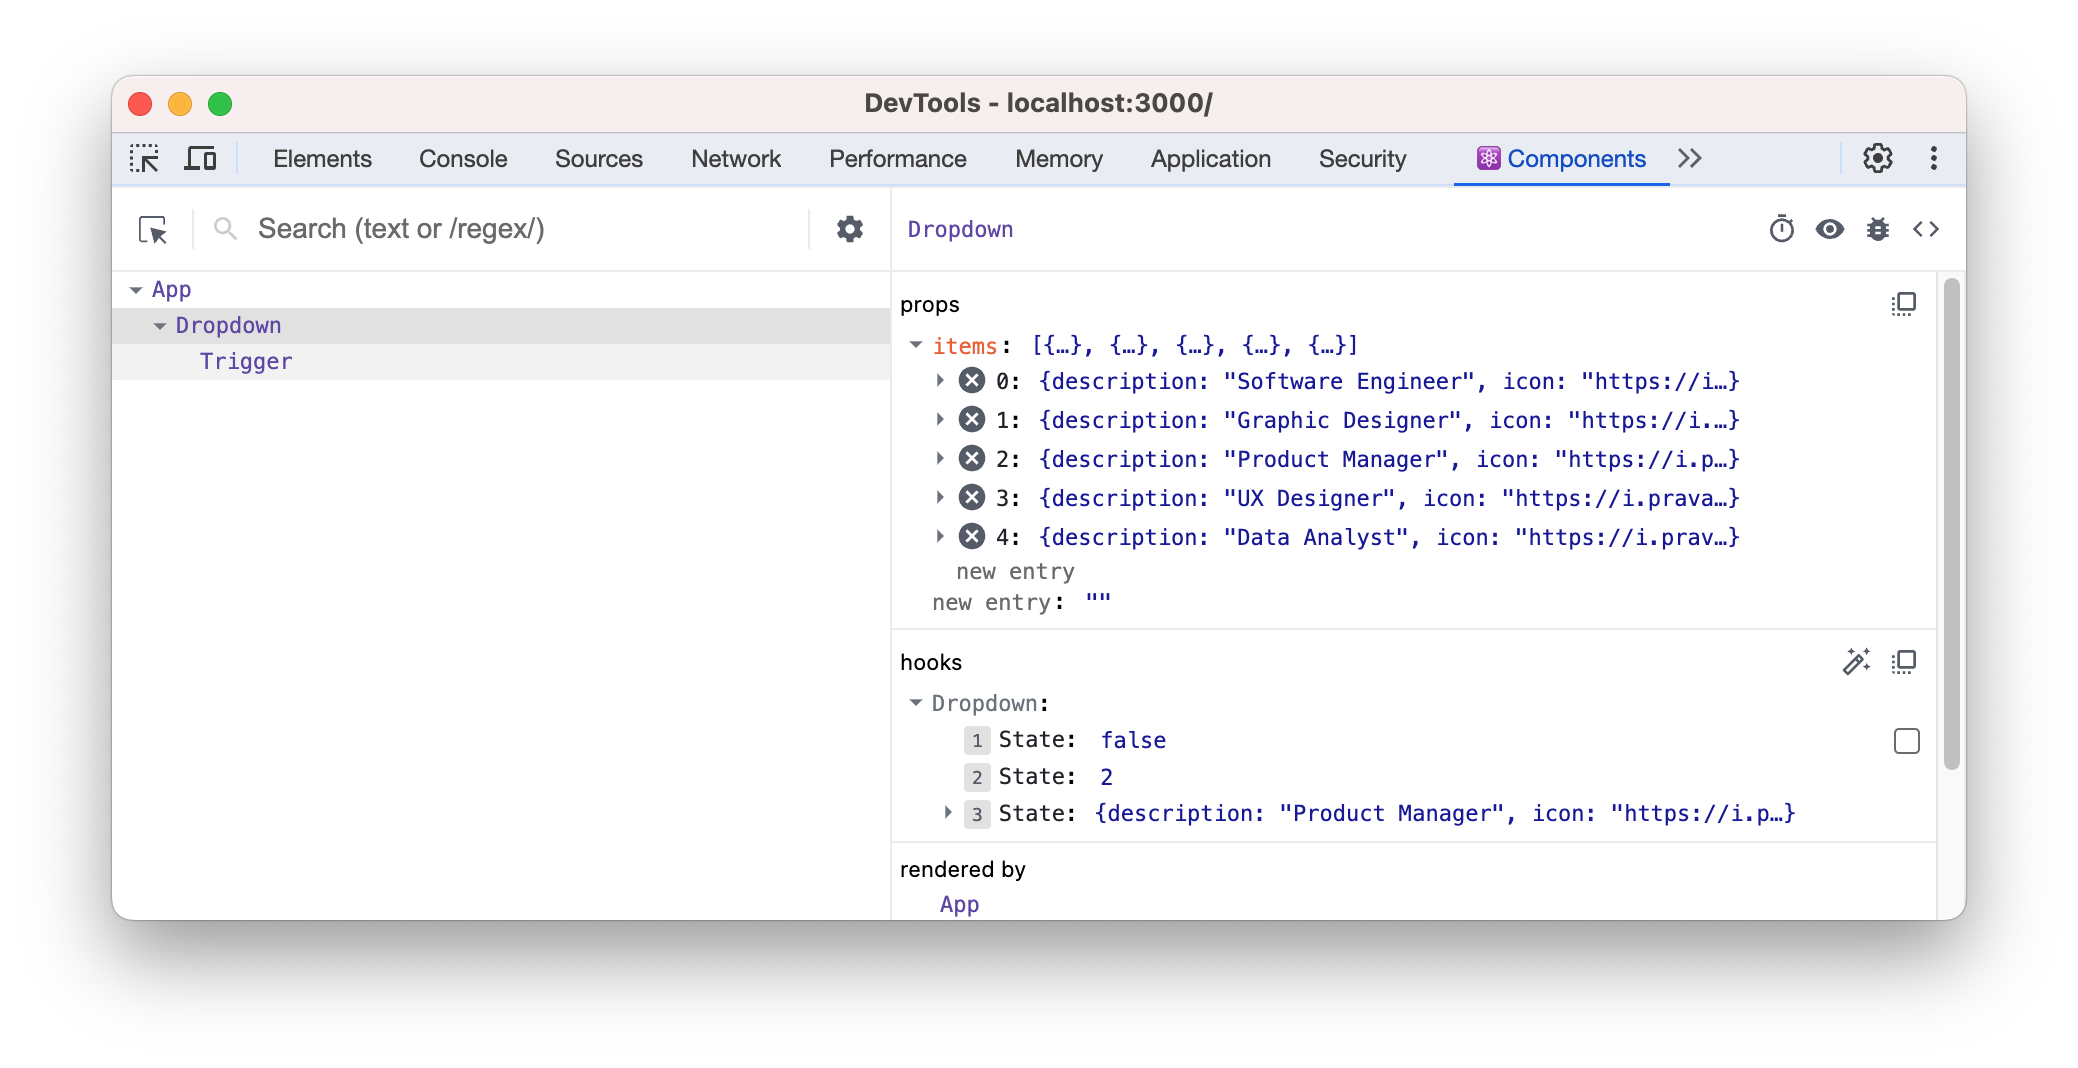
Task: Switch to the Network tab
Action: click(x=735, y=159)
